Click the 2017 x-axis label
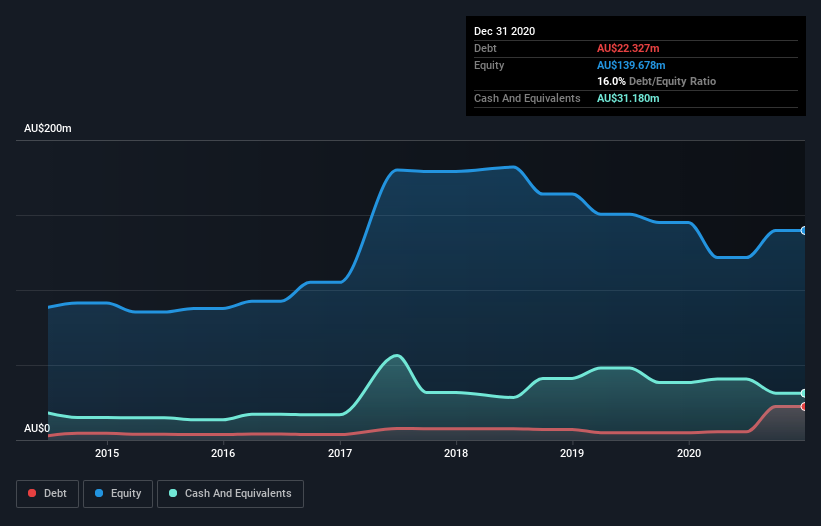This screenshot has height=526, width=821. 340,453
